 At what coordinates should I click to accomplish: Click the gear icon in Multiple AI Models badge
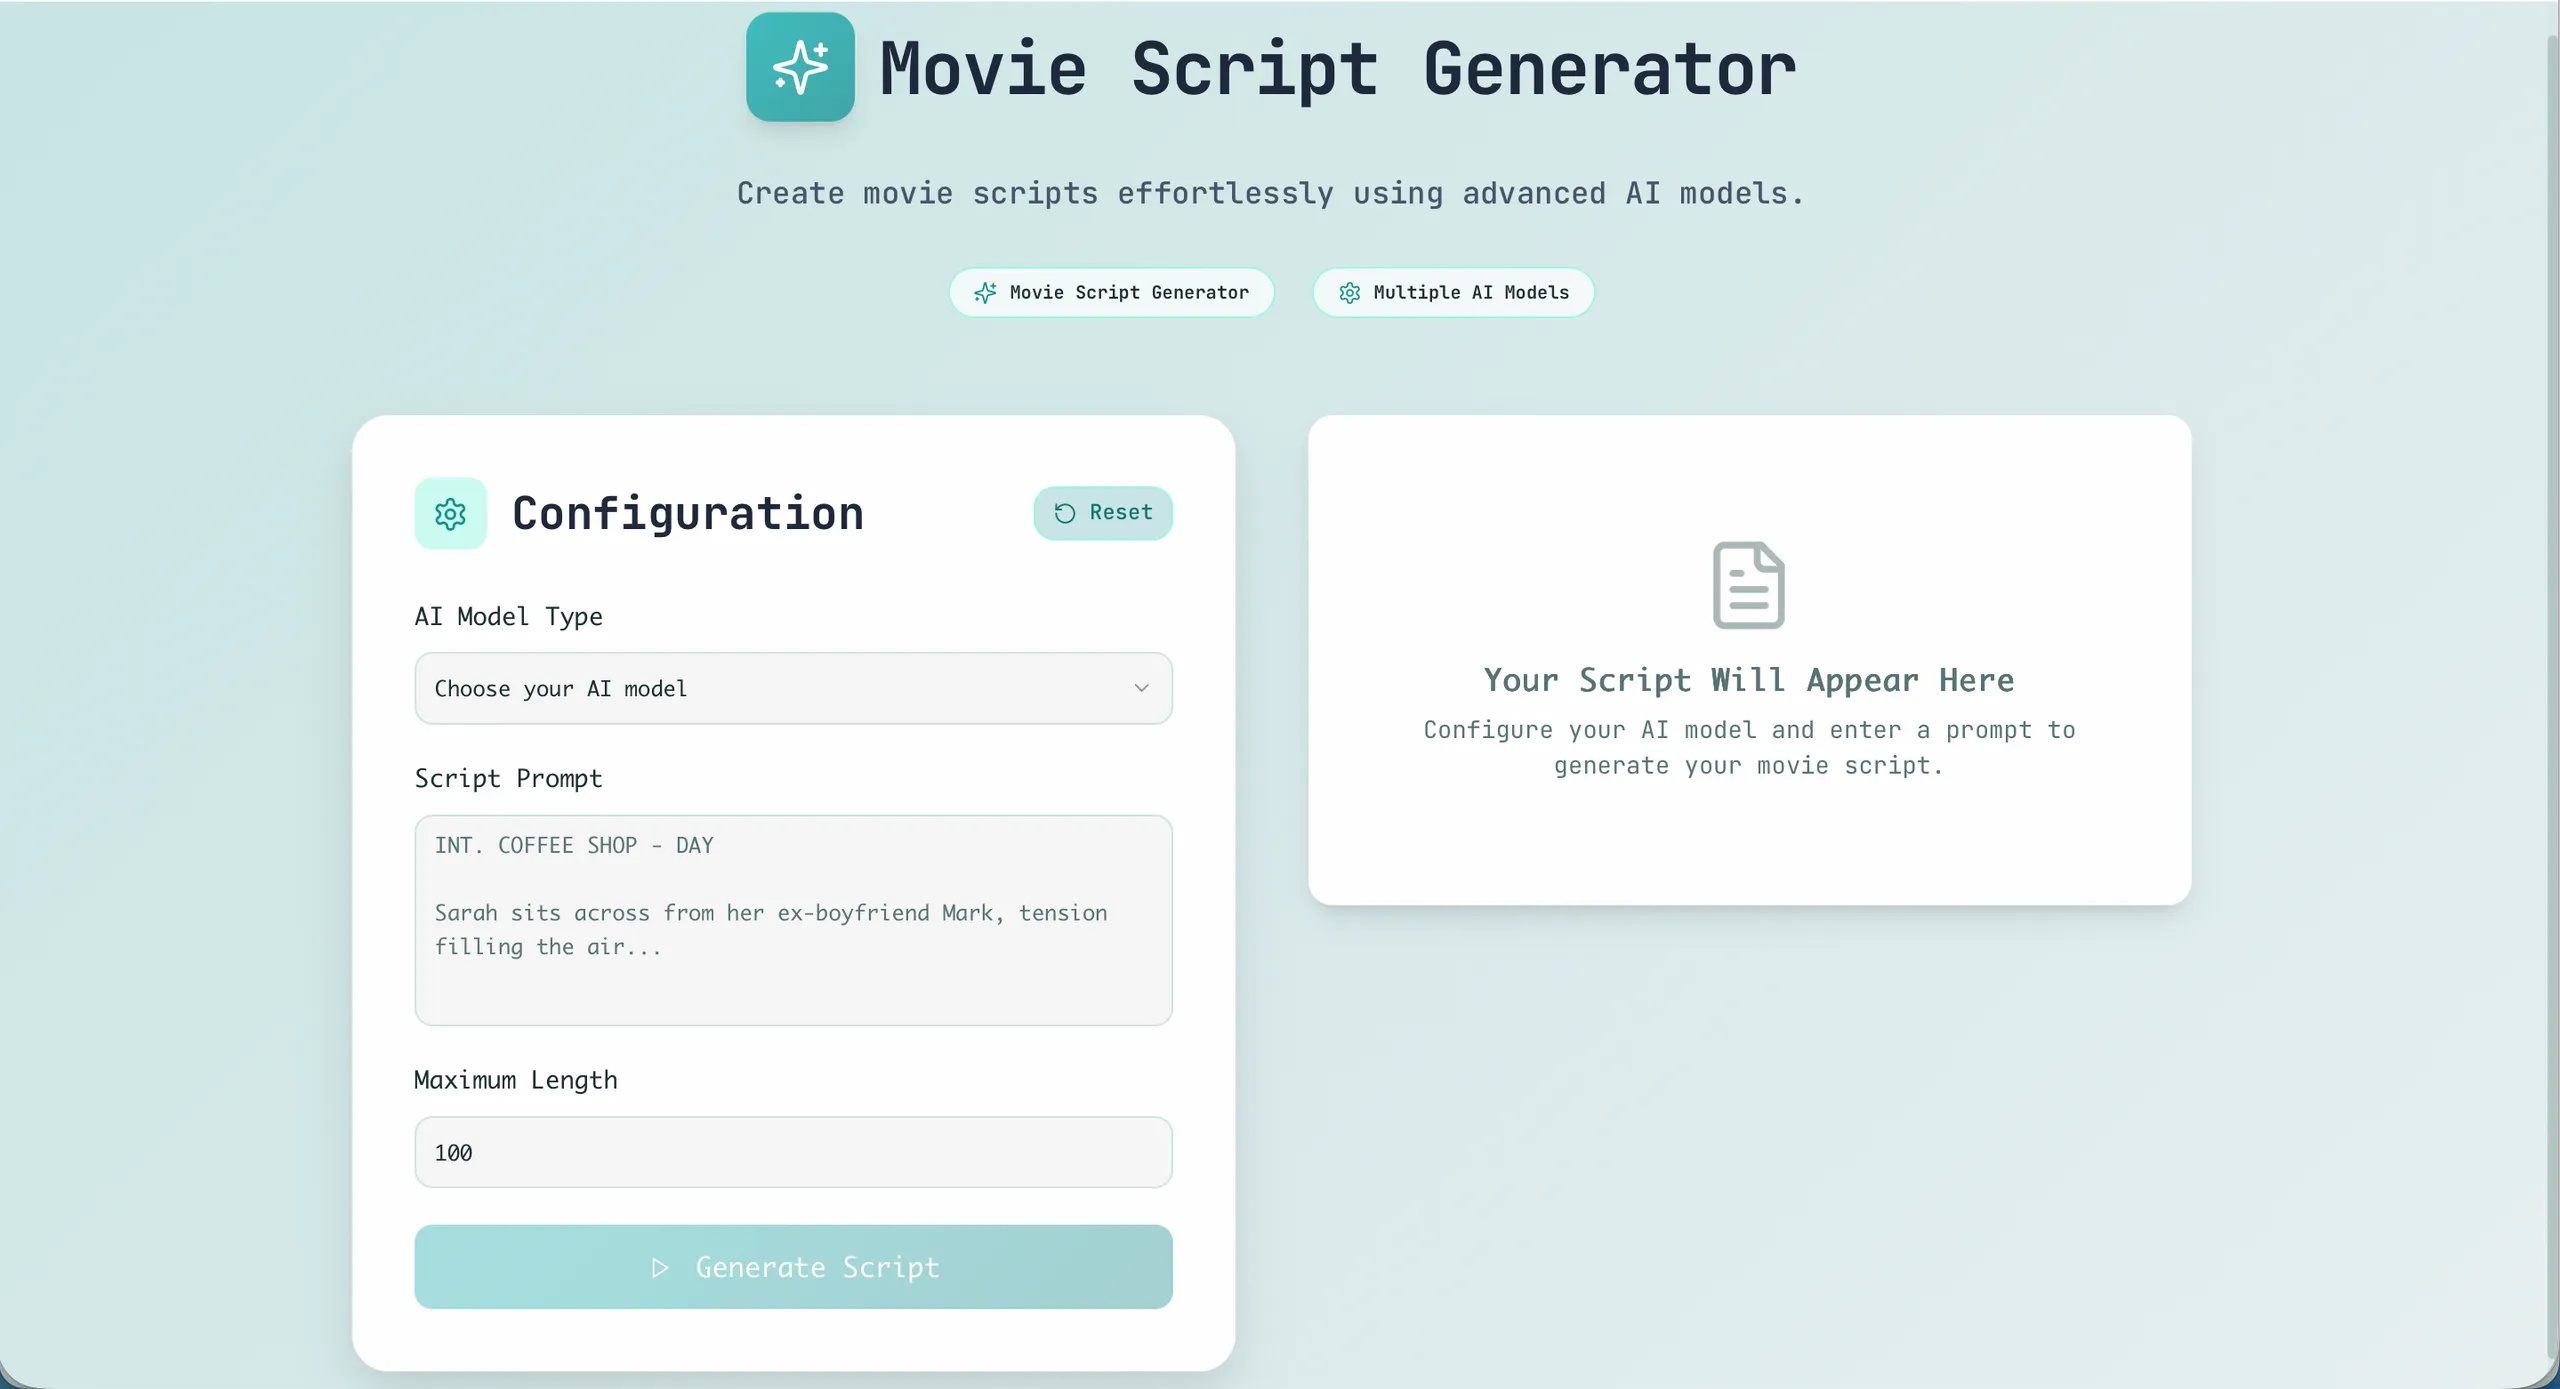click(x=1349, y=293)
